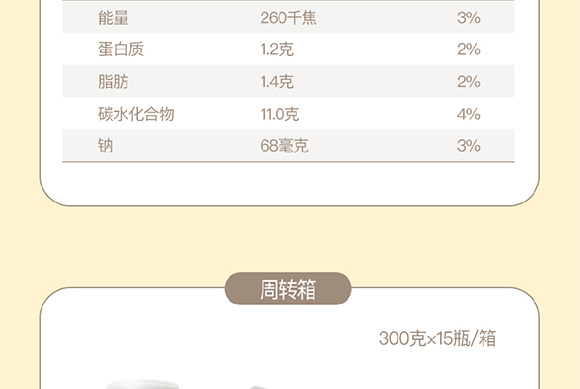Select the 碳水化合物 row label
This screenshot has width=580, height=389.
tap(136, 114)
